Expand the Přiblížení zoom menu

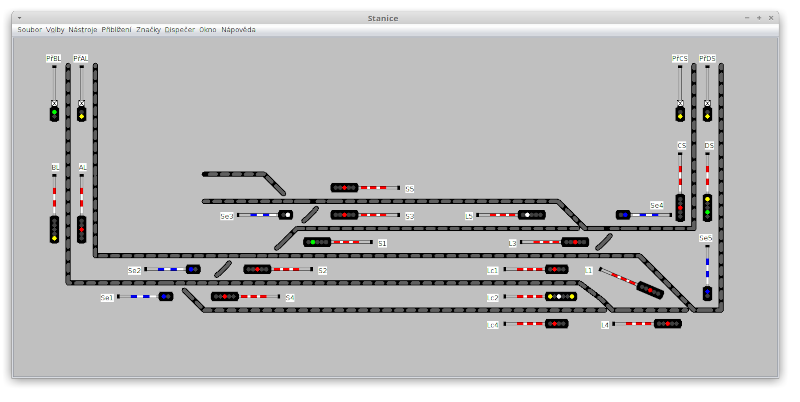coord(116,30)
